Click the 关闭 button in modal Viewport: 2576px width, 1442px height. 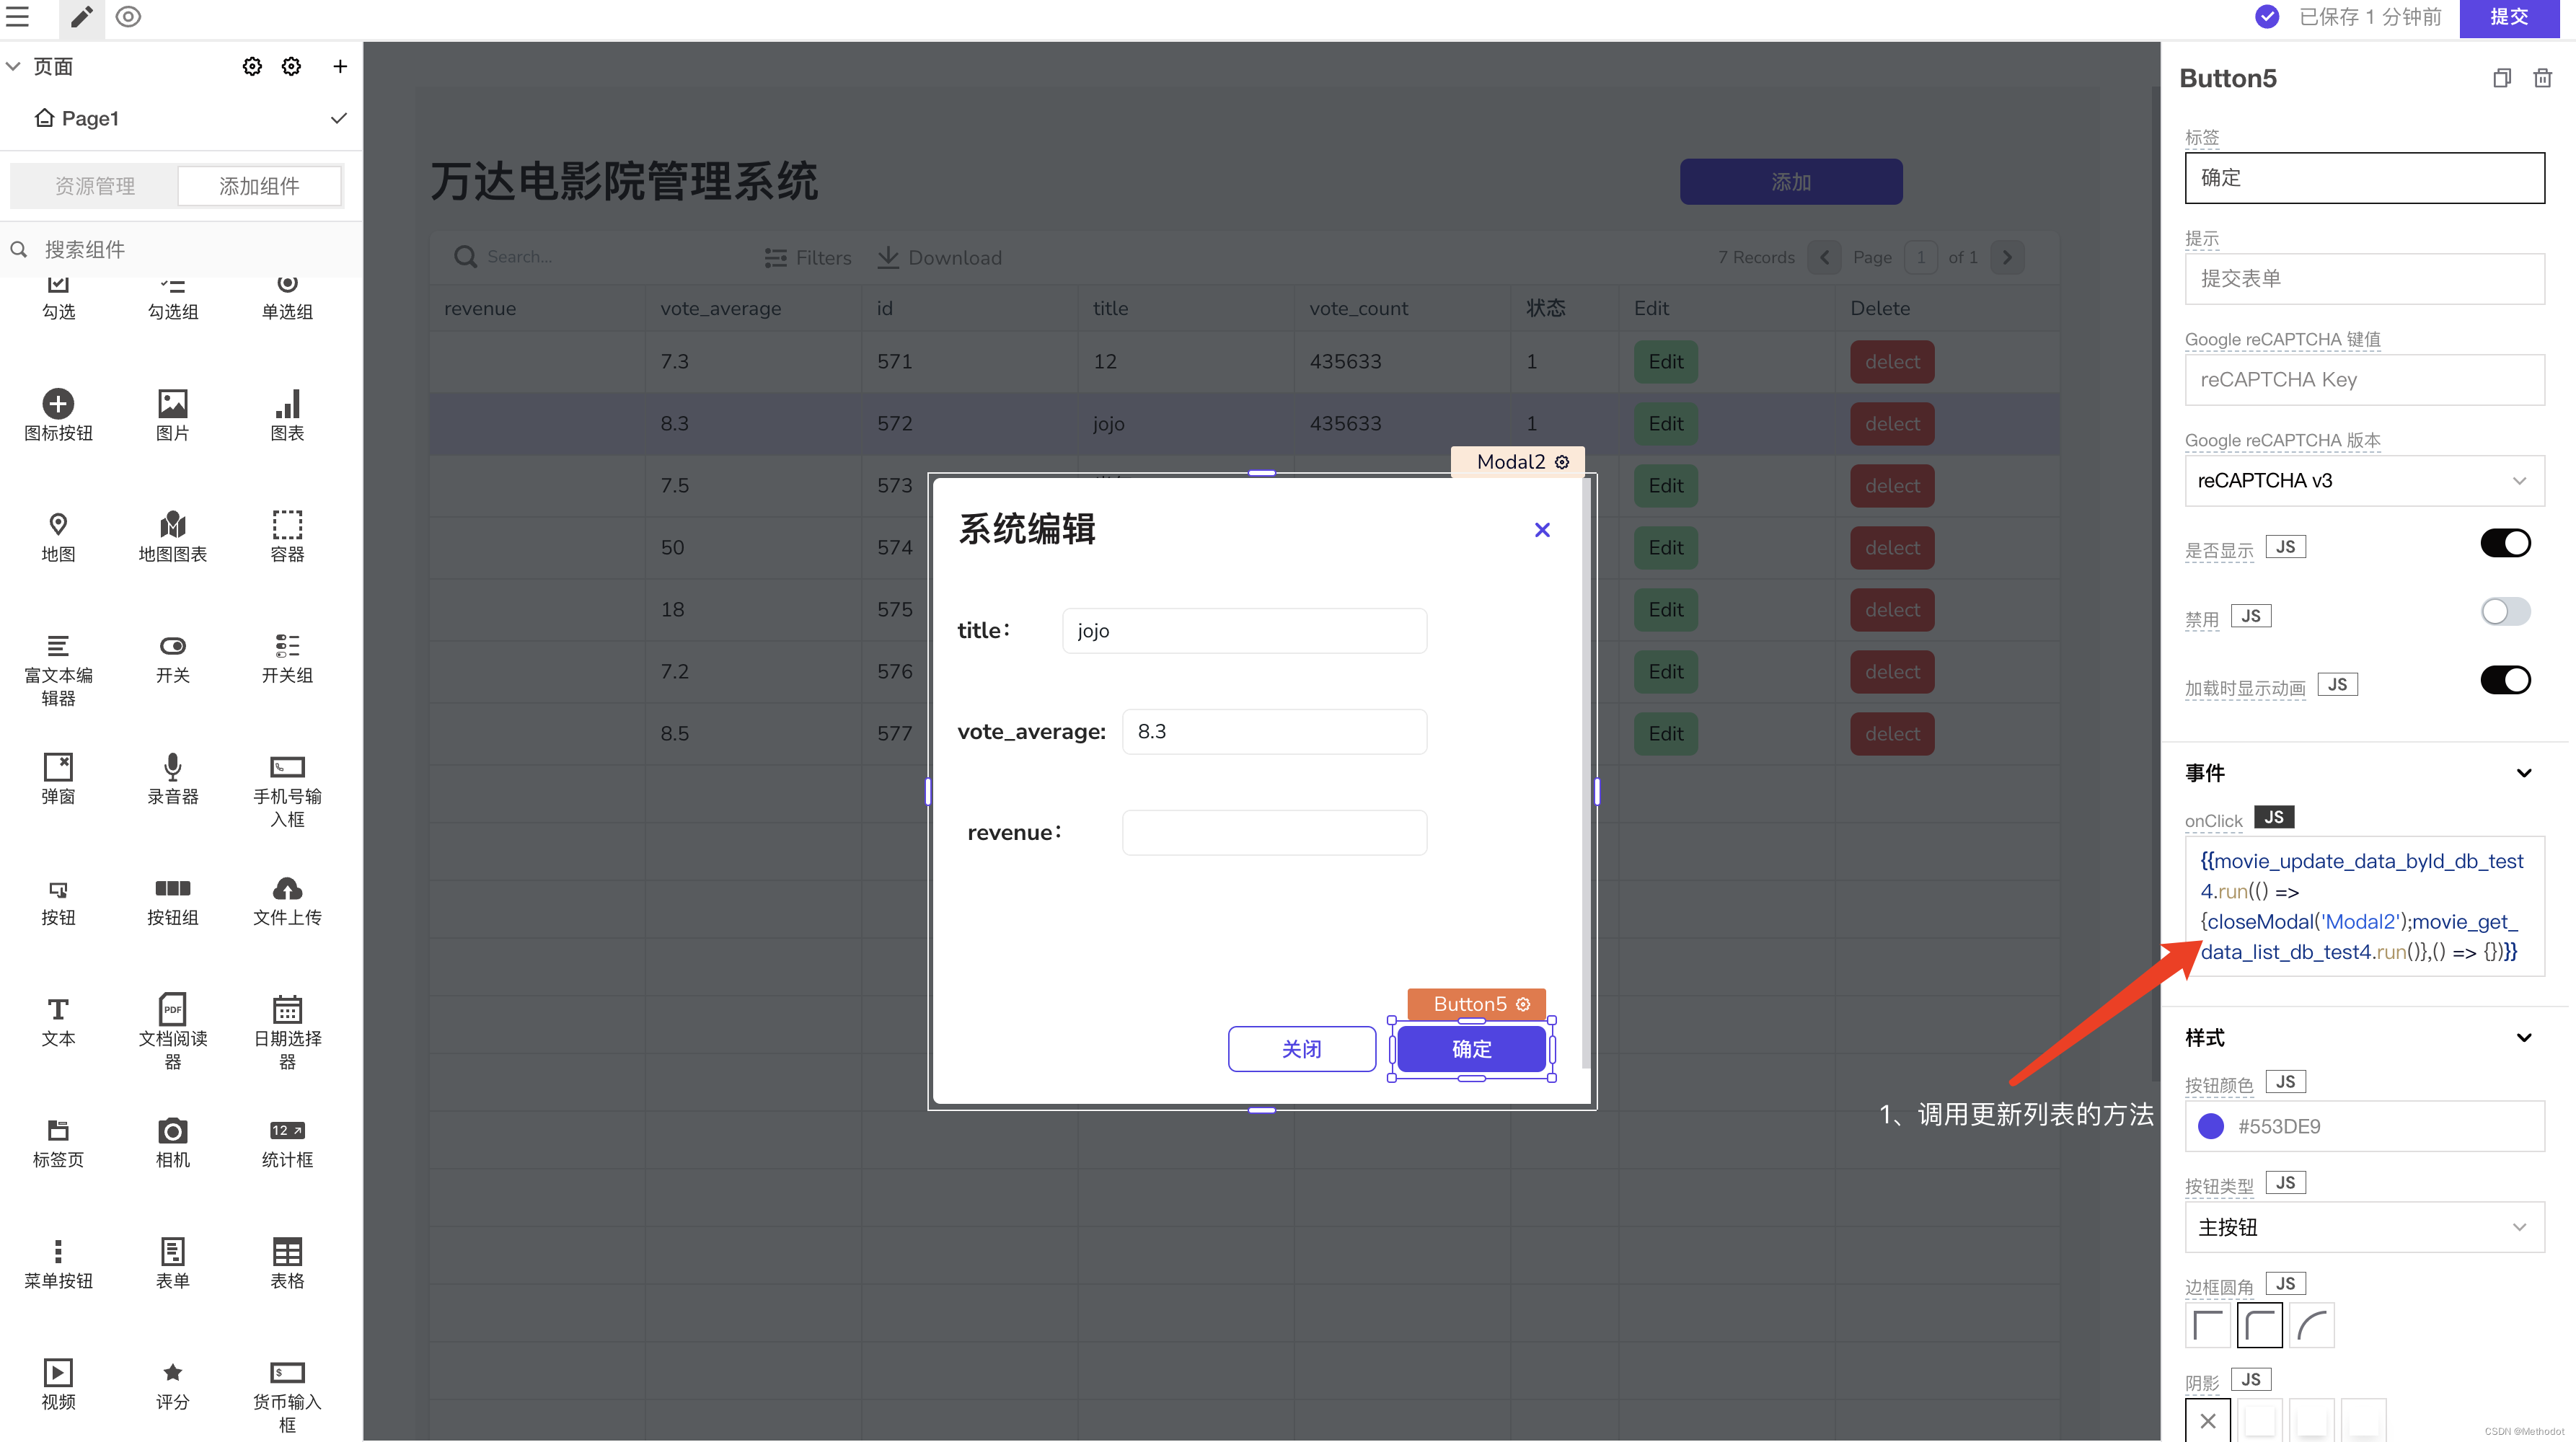coord(1301,1049)
